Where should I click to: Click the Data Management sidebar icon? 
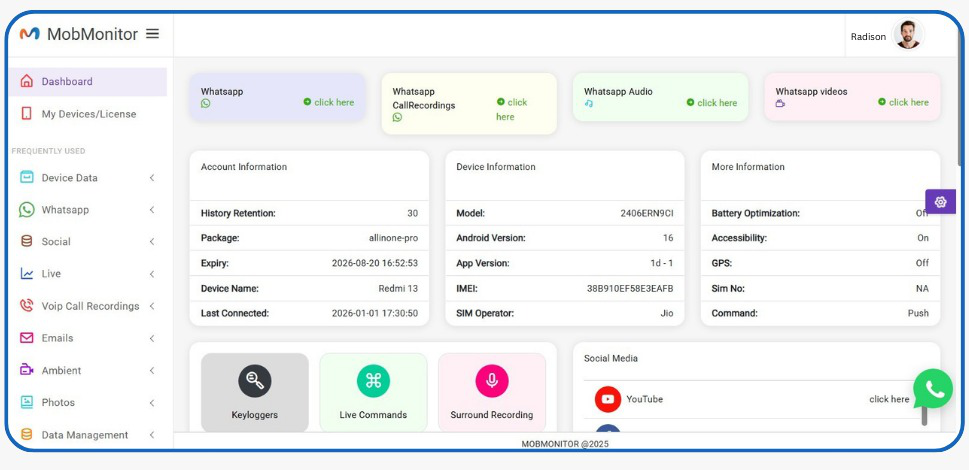point(27,434)
